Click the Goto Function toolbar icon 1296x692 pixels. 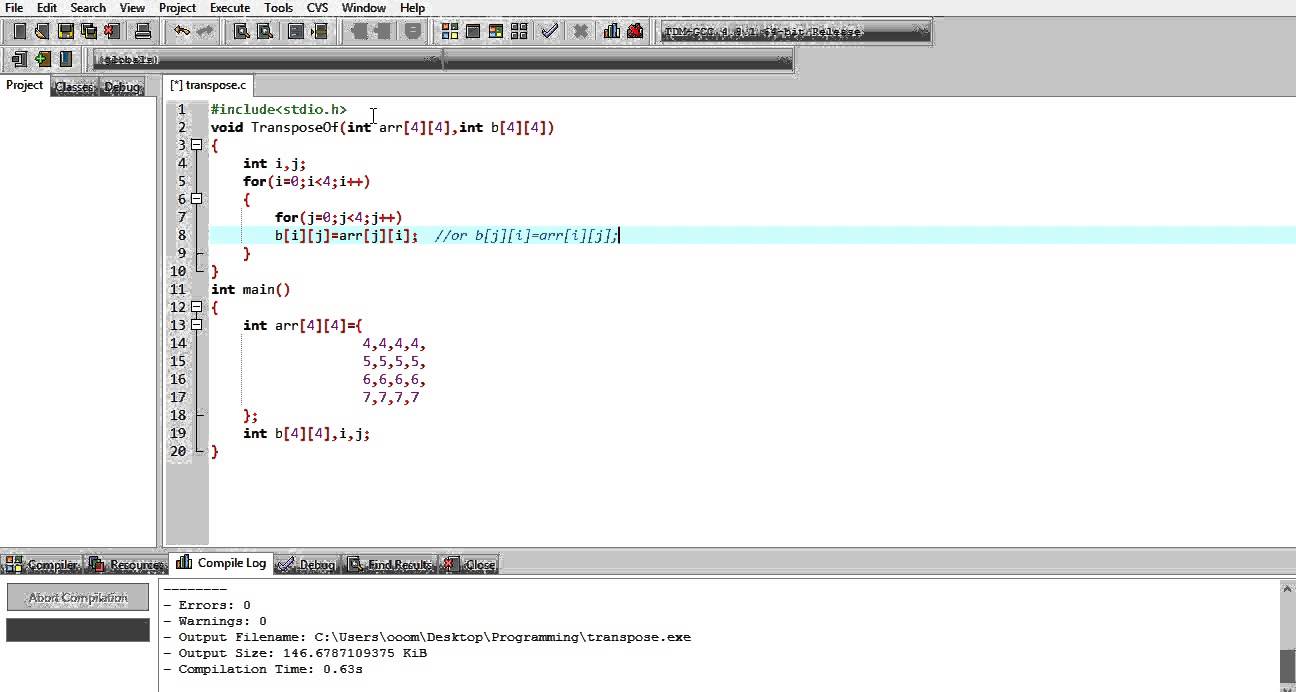(296, 31)
